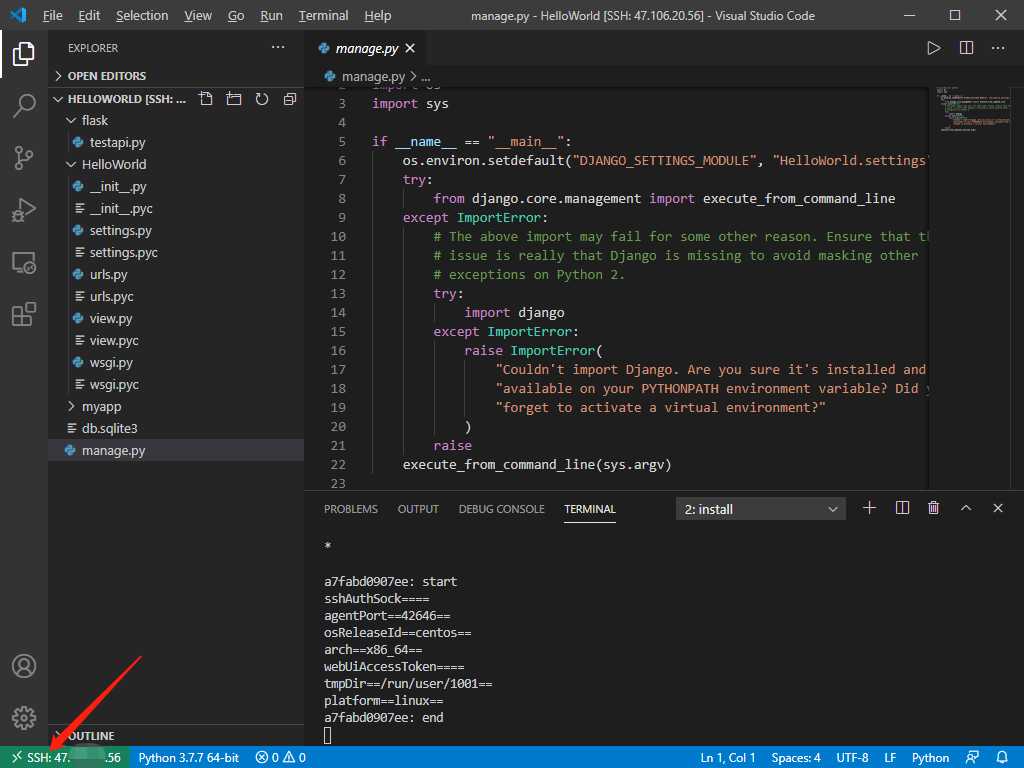Open settings.py file
1024x768 pixels.
pos(120,230)
